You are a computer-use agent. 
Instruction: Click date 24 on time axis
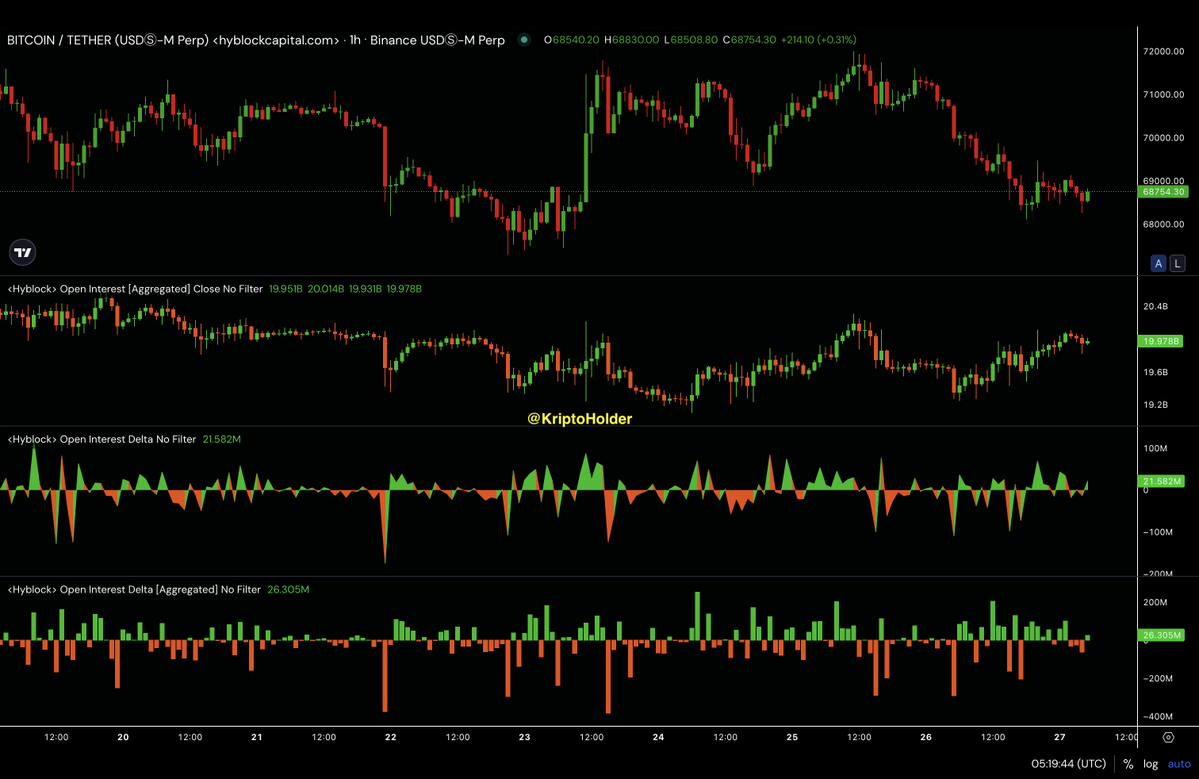[658, 737]
